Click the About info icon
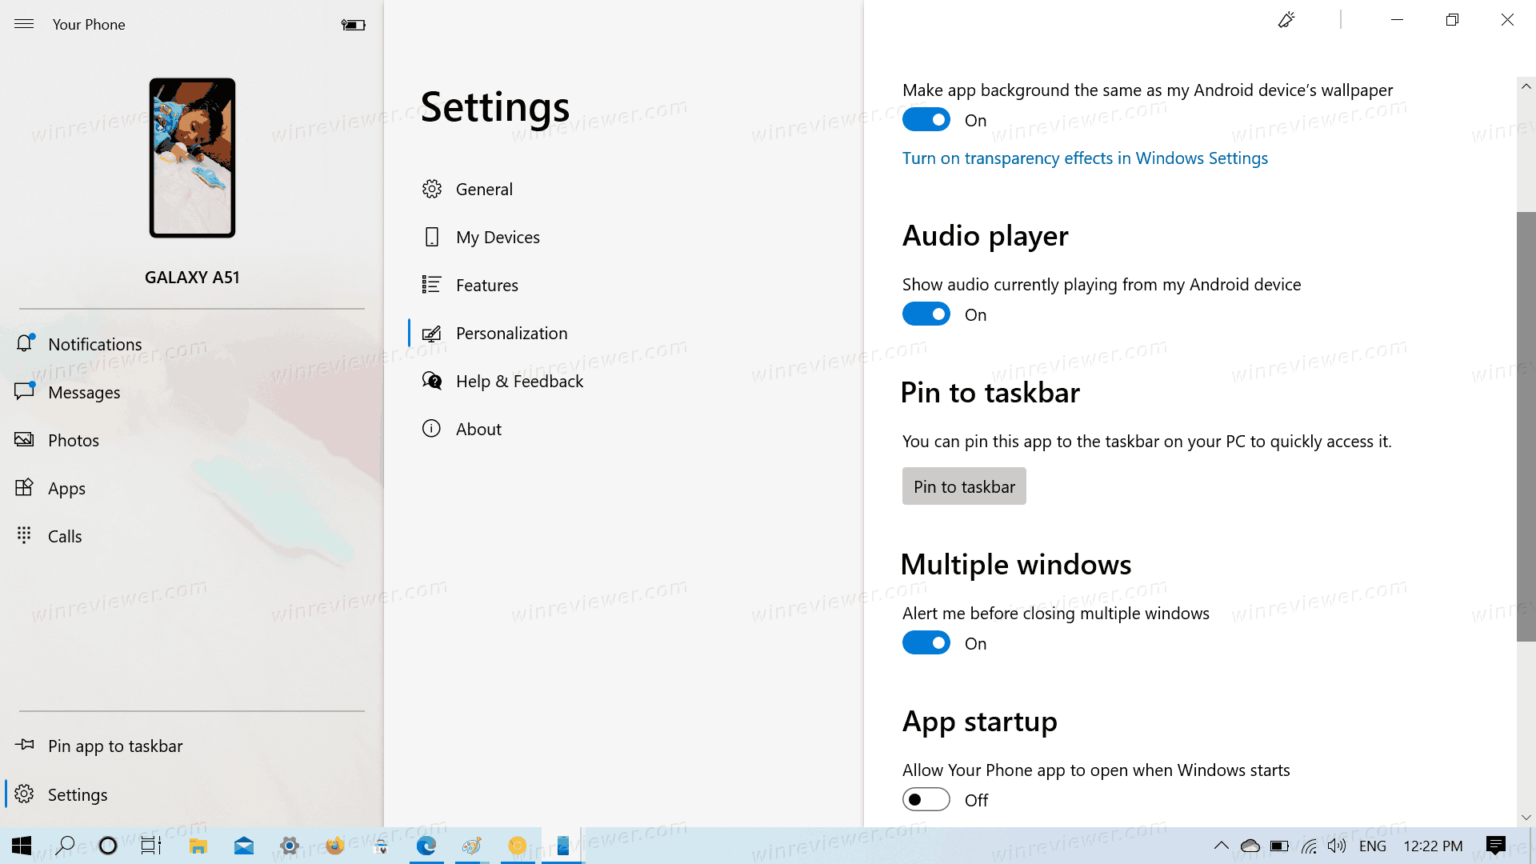The height and width of the screenshot is (864, 1536). coord(431,429)
